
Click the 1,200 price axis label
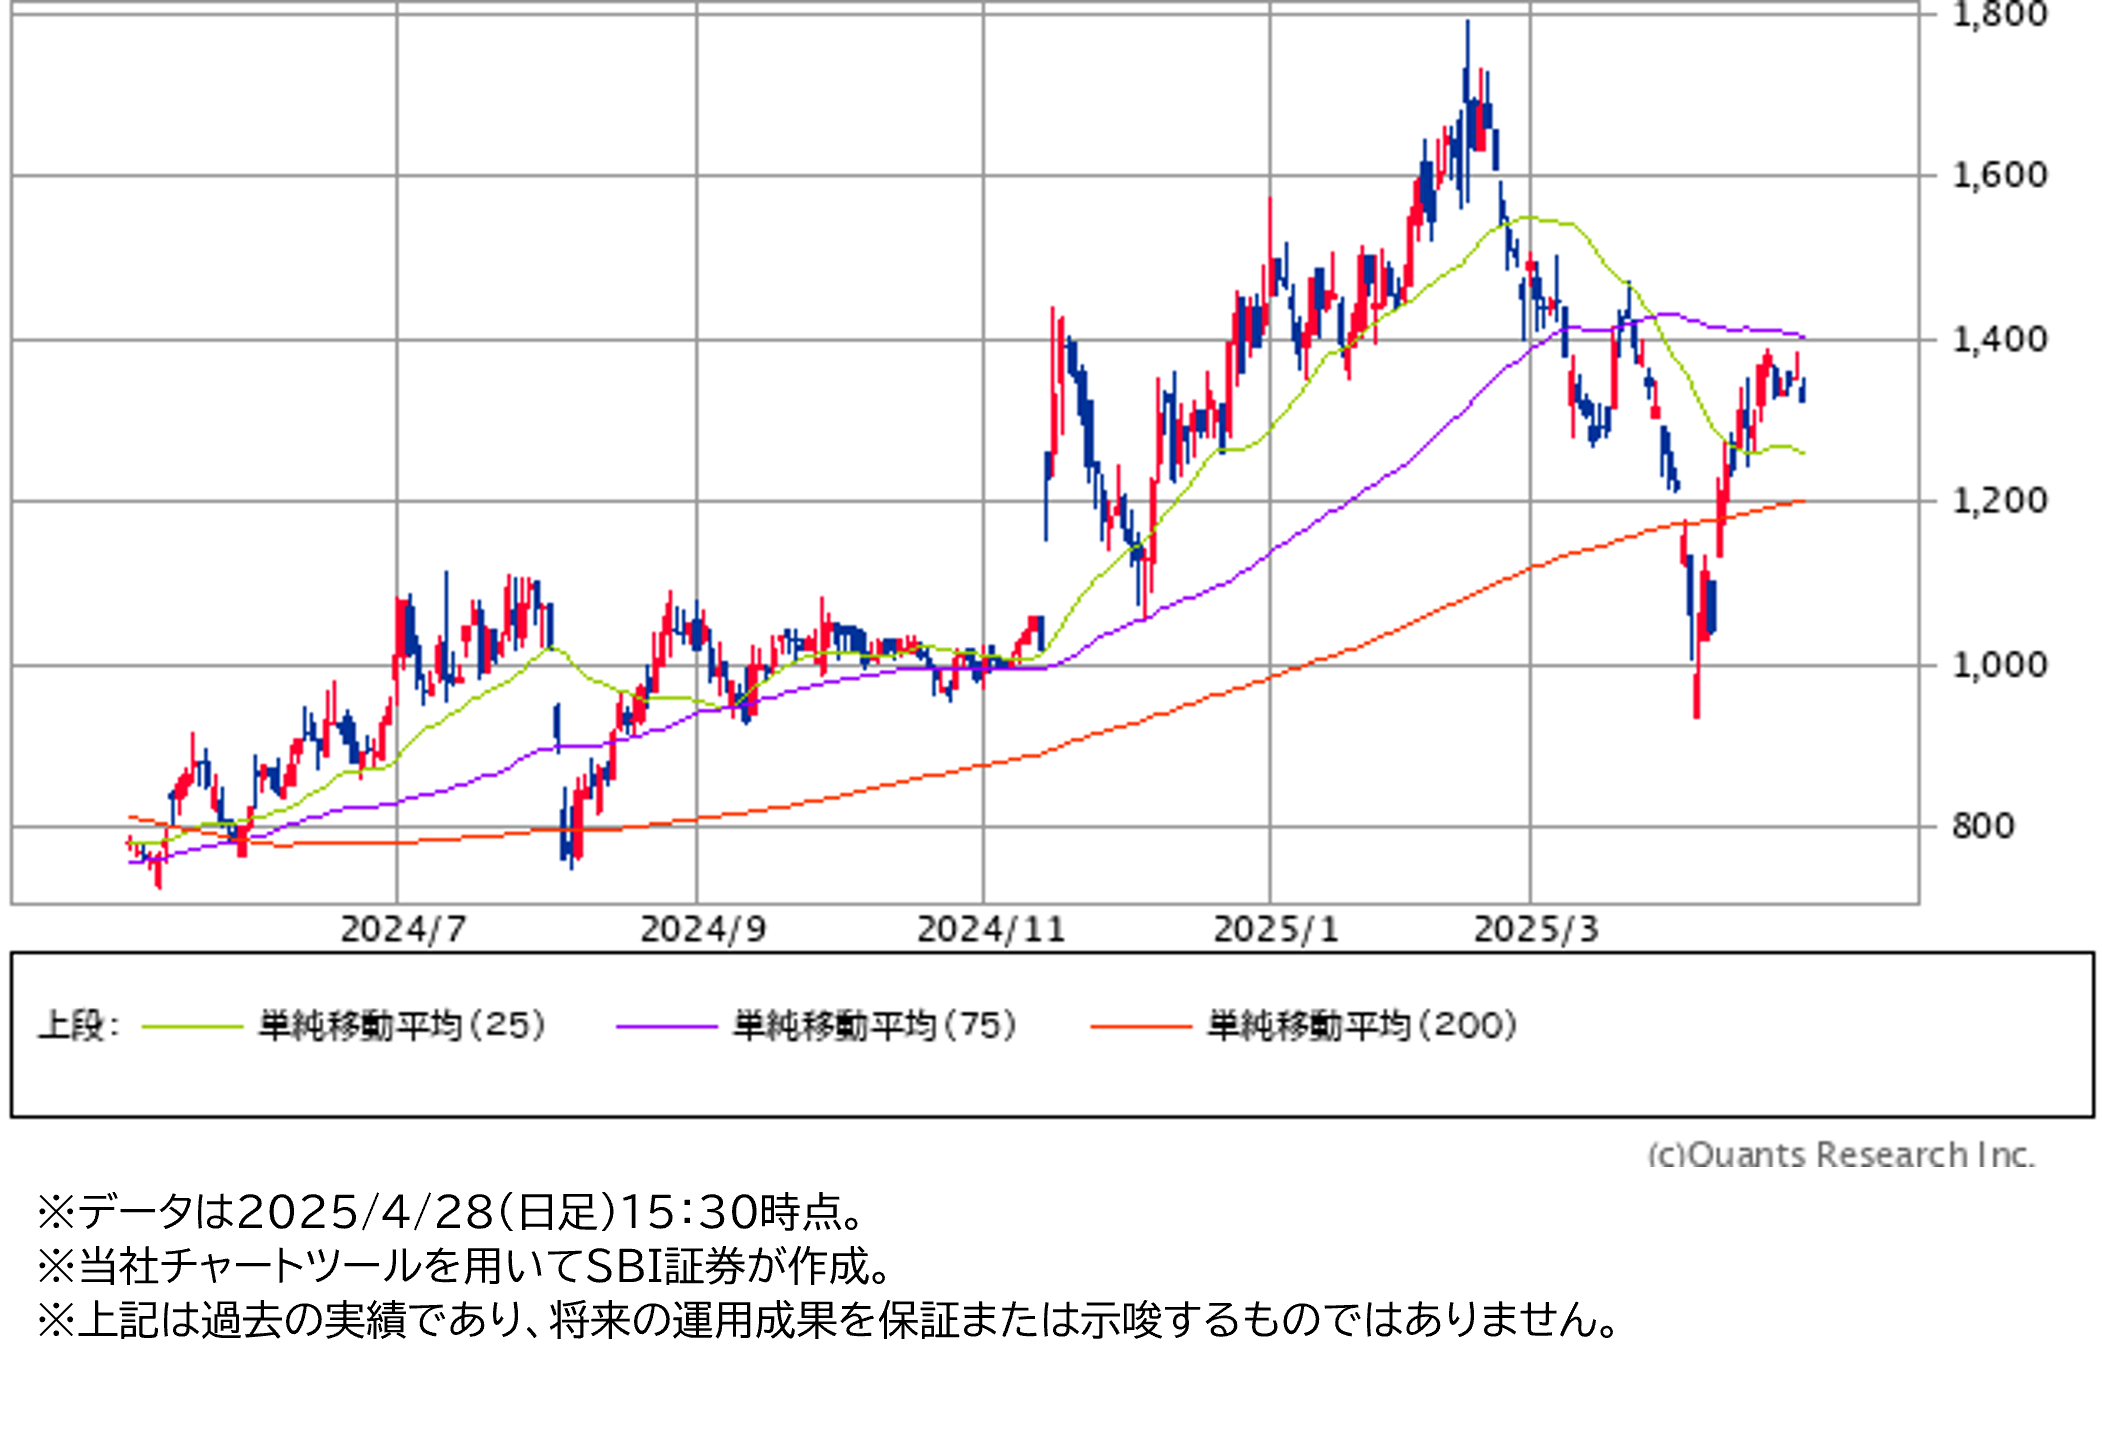(x=1999, y=501)
